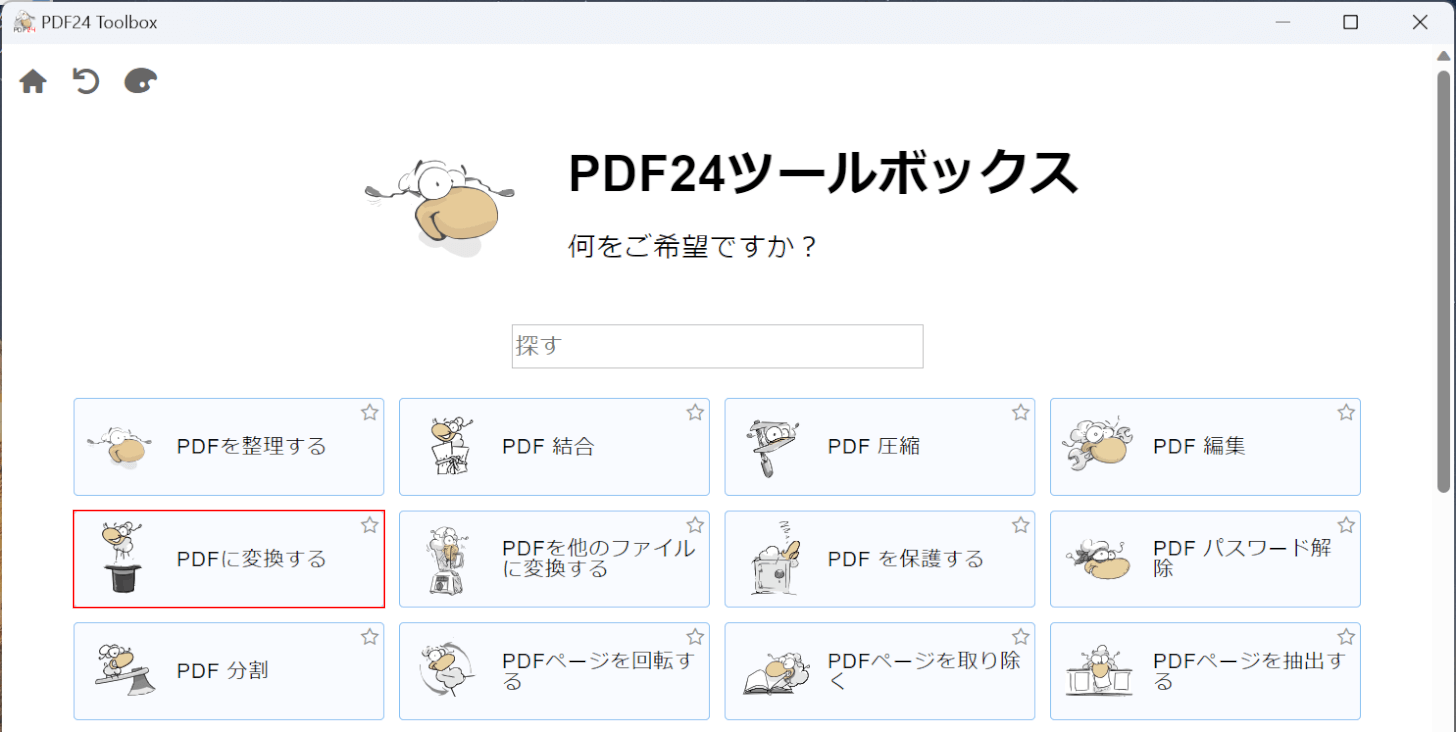Choose PDF を保護する
The image size is (1456, 732).
(x=879, y=559)
